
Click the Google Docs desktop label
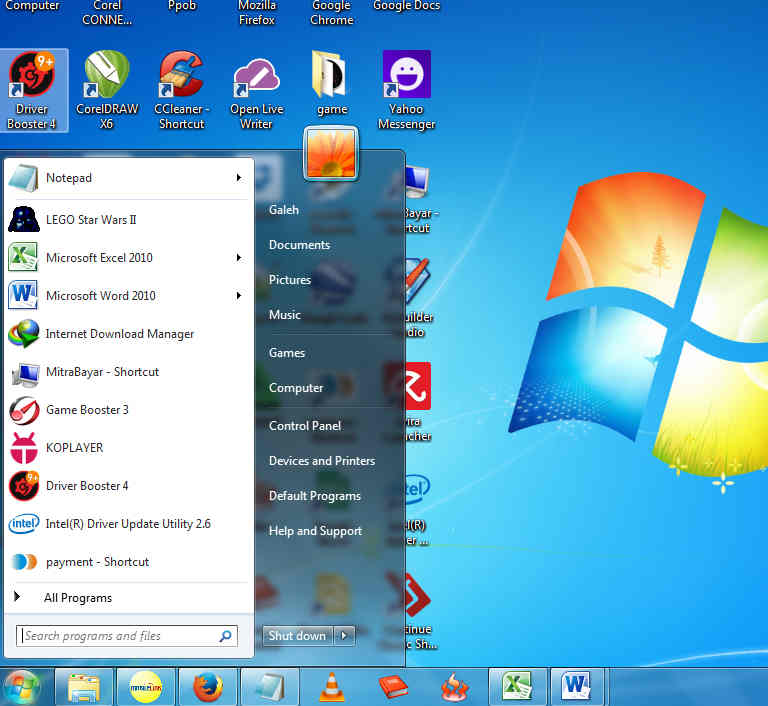coord(407,6)
